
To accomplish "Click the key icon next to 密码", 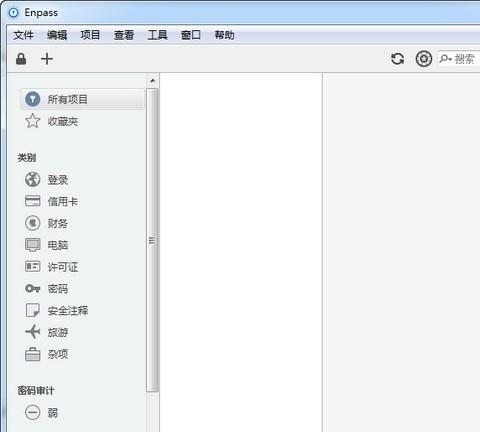I will pyautogui.click(x=33, y=288).
